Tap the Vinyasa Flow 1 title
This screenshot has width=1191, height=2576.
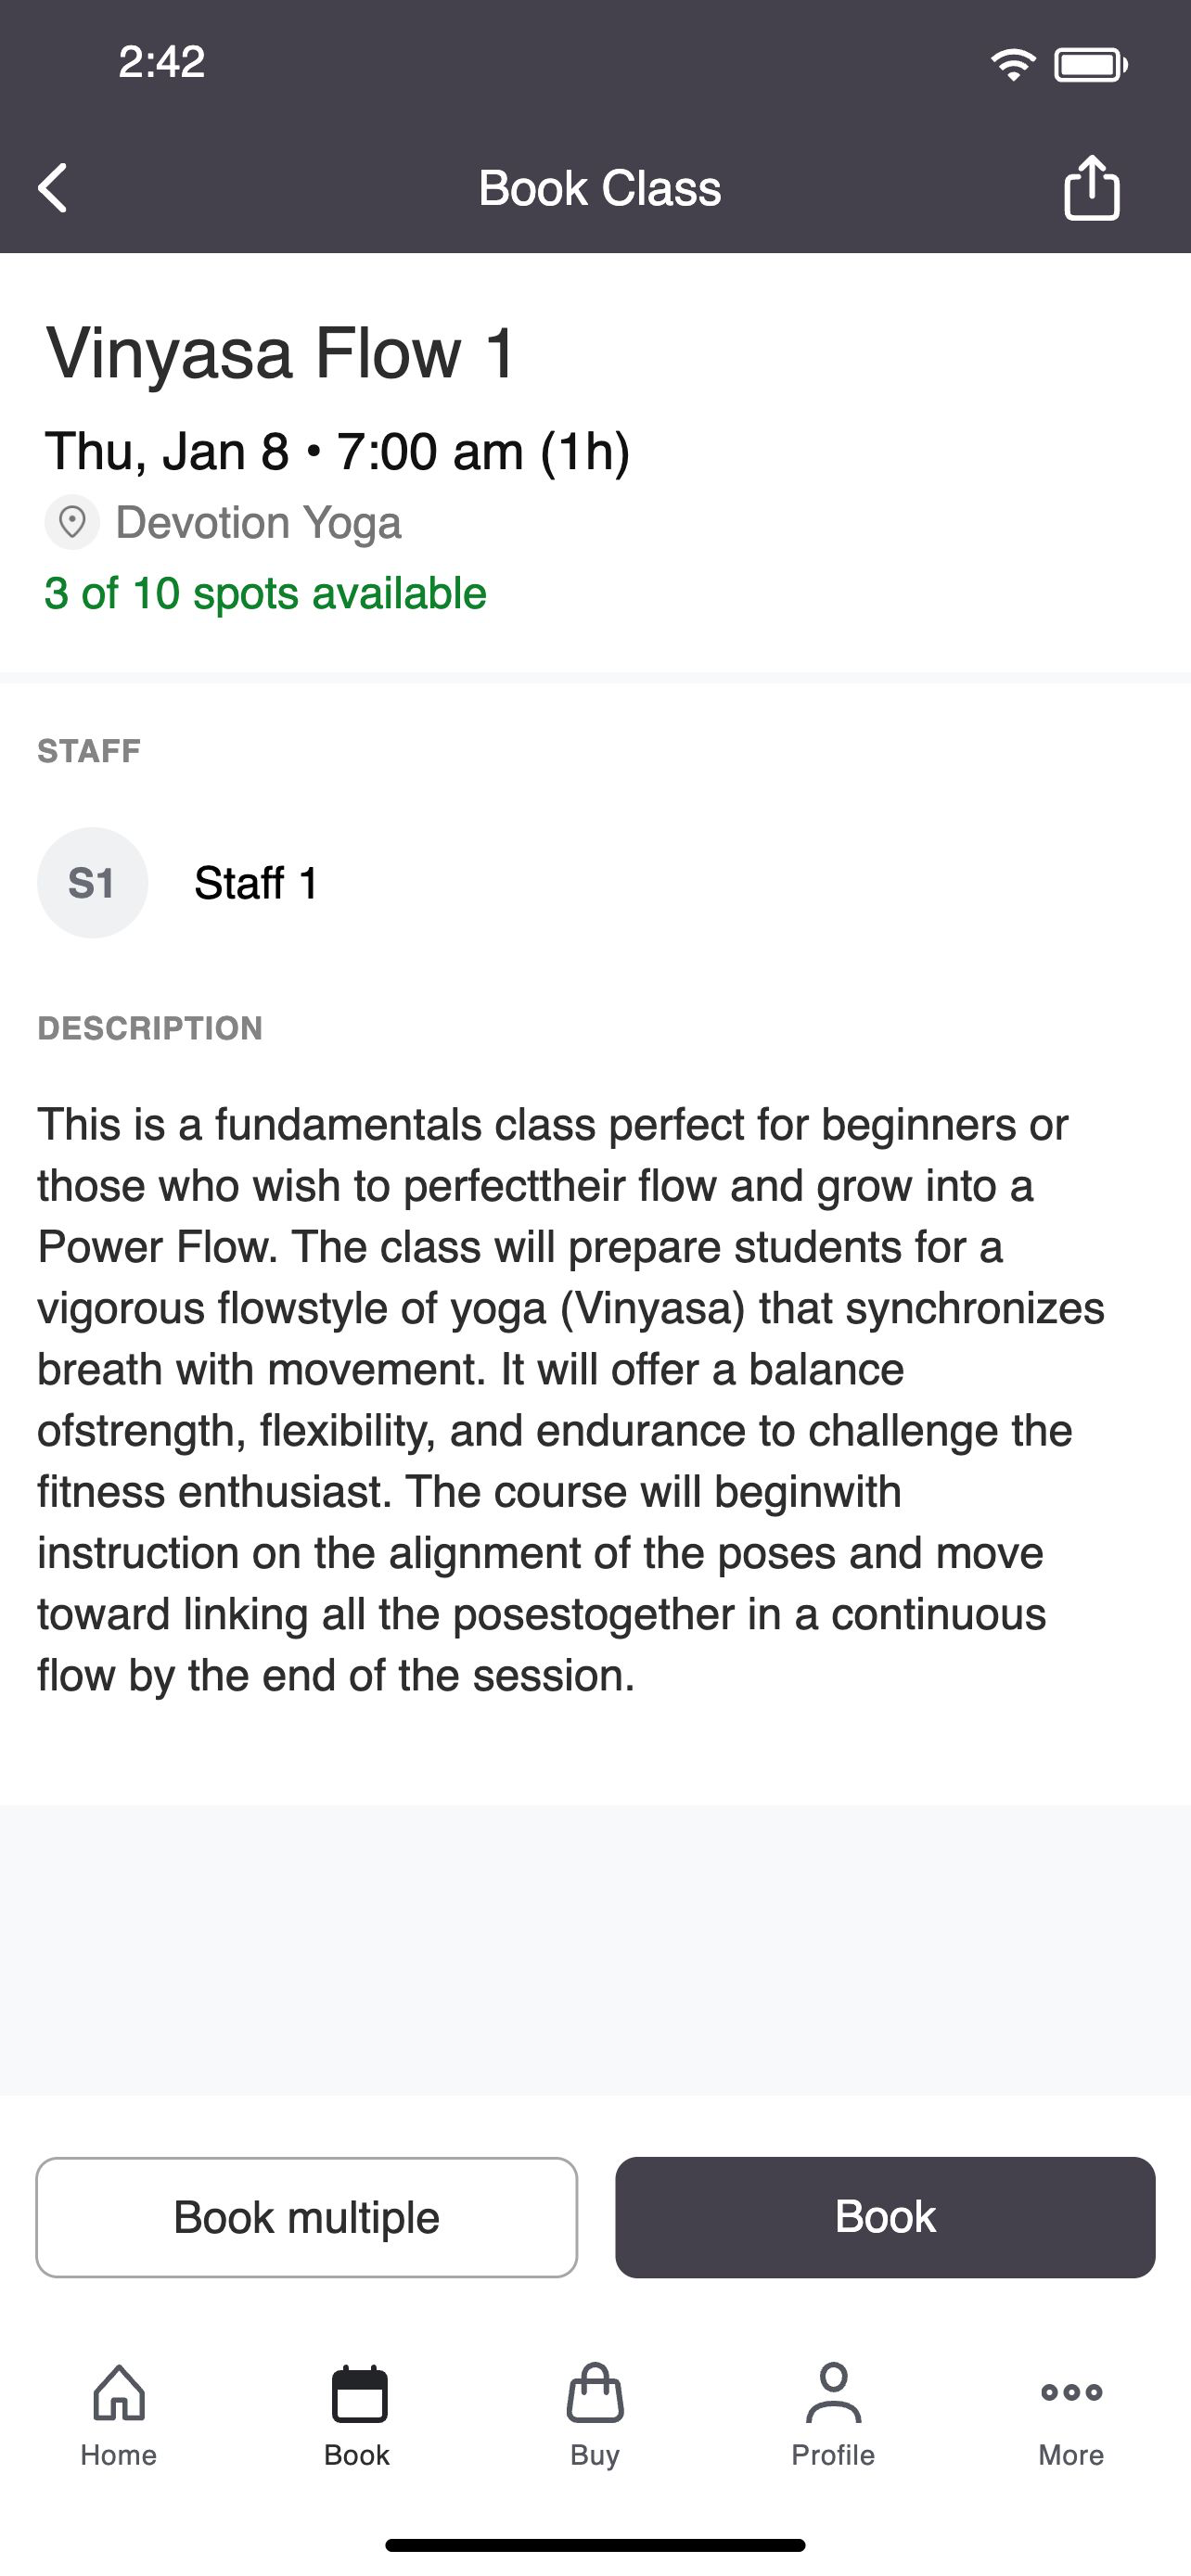pyautogui.click(x=281, y=353)
